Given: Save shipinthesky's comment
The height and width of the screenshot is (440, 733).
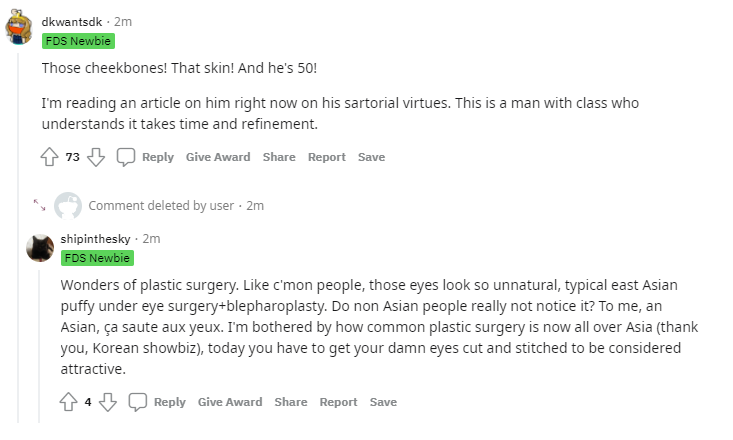Looking at the screenshot, I should [383, 402].
